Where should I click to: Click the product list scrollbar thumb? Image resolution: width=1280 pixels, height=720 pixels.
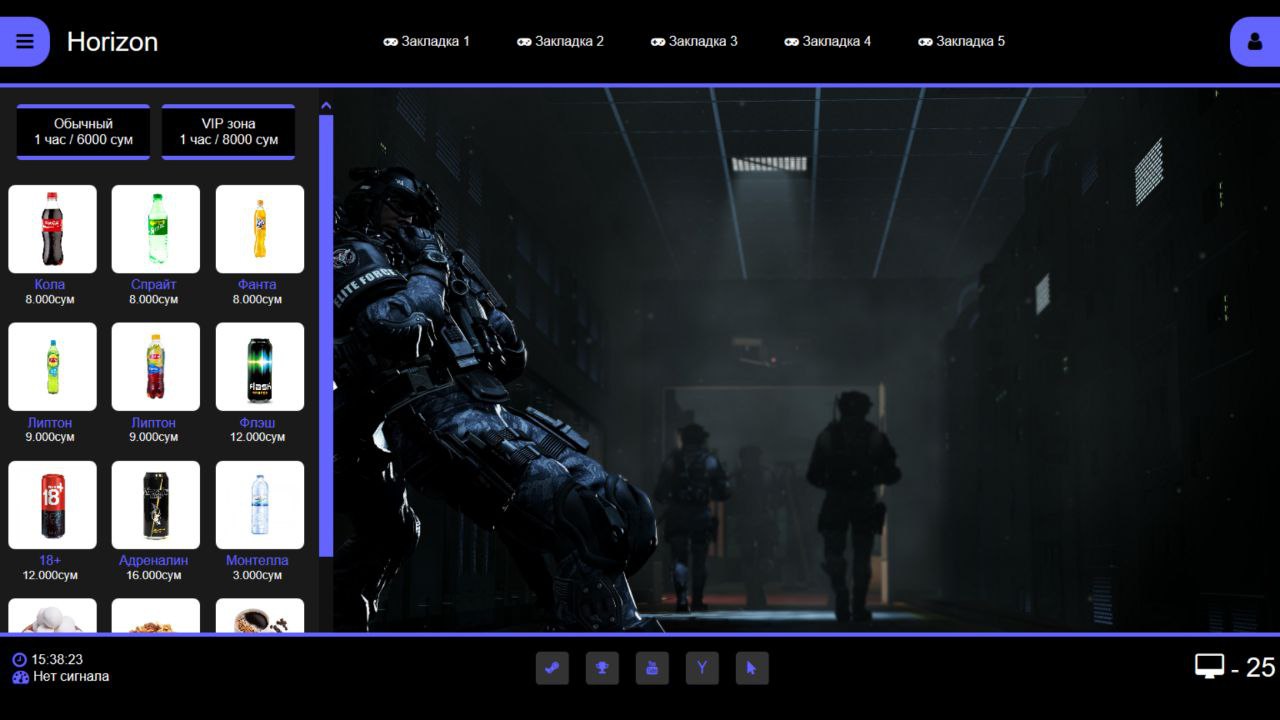tap(326, 336)
